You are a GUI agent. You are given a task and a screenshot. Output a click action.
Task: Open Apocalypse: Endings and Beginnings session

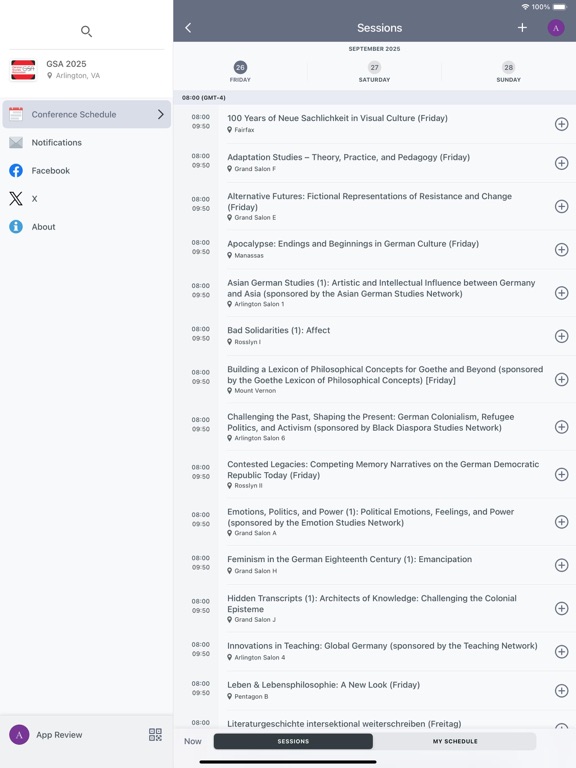(353, 244)
